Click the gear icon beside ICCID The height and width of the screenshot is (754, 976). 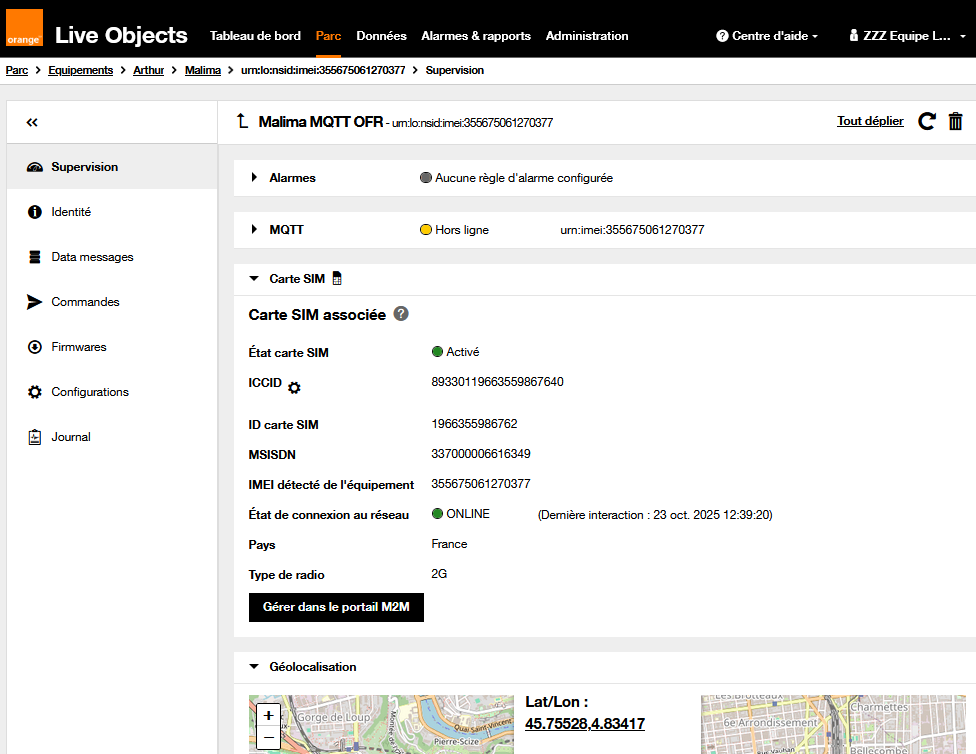[x=294, y=387]
